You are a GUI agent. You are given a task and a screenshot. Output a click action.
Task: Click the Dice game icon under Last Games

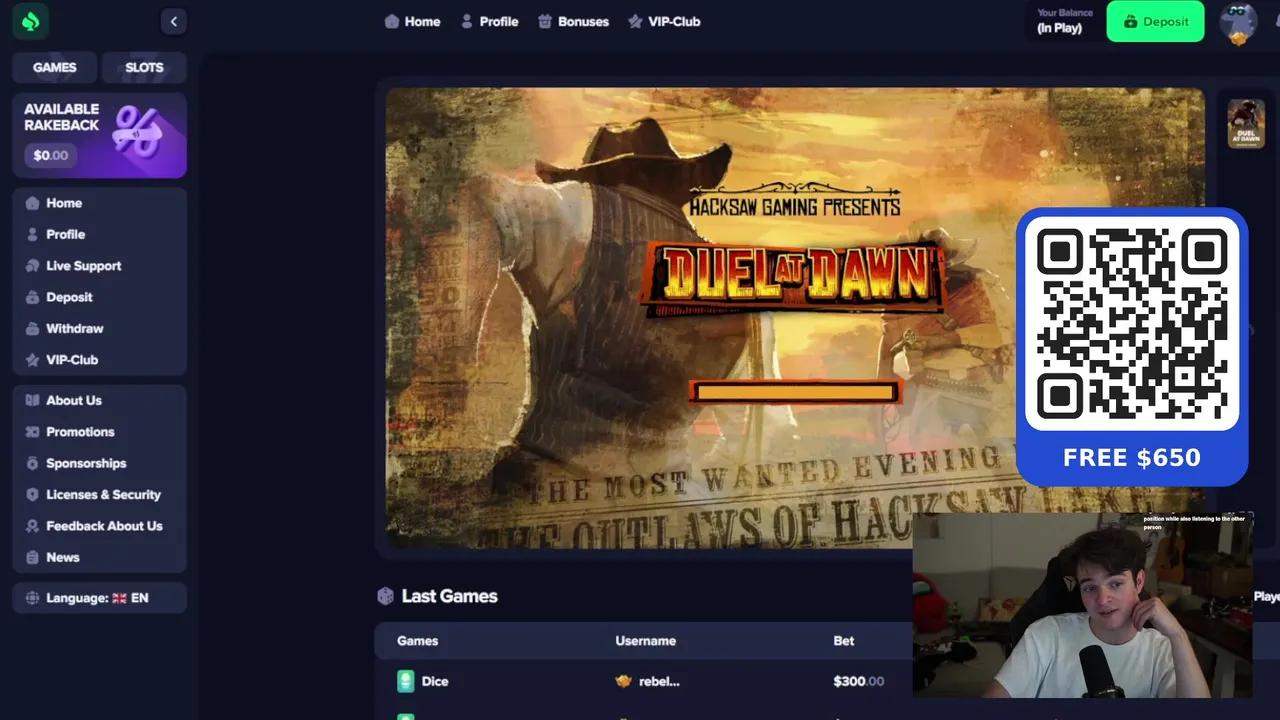click(x=406, y=681)
